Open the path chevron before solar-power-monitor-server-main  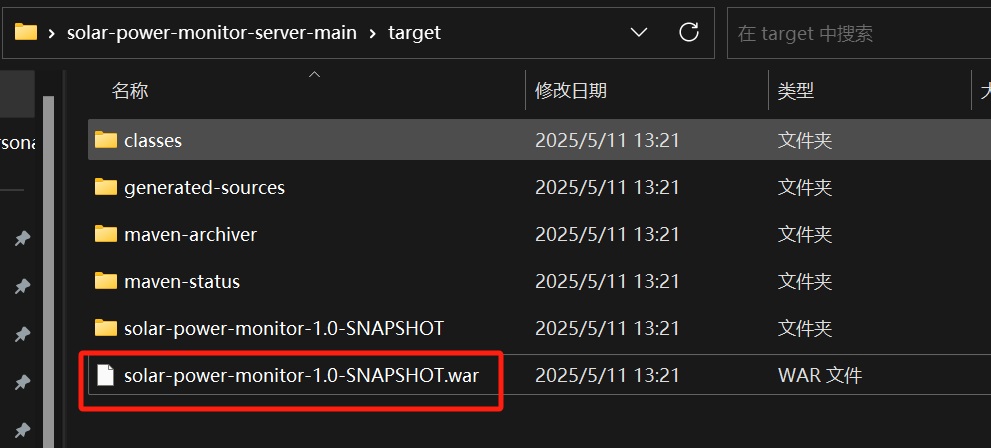coord(52,33)
